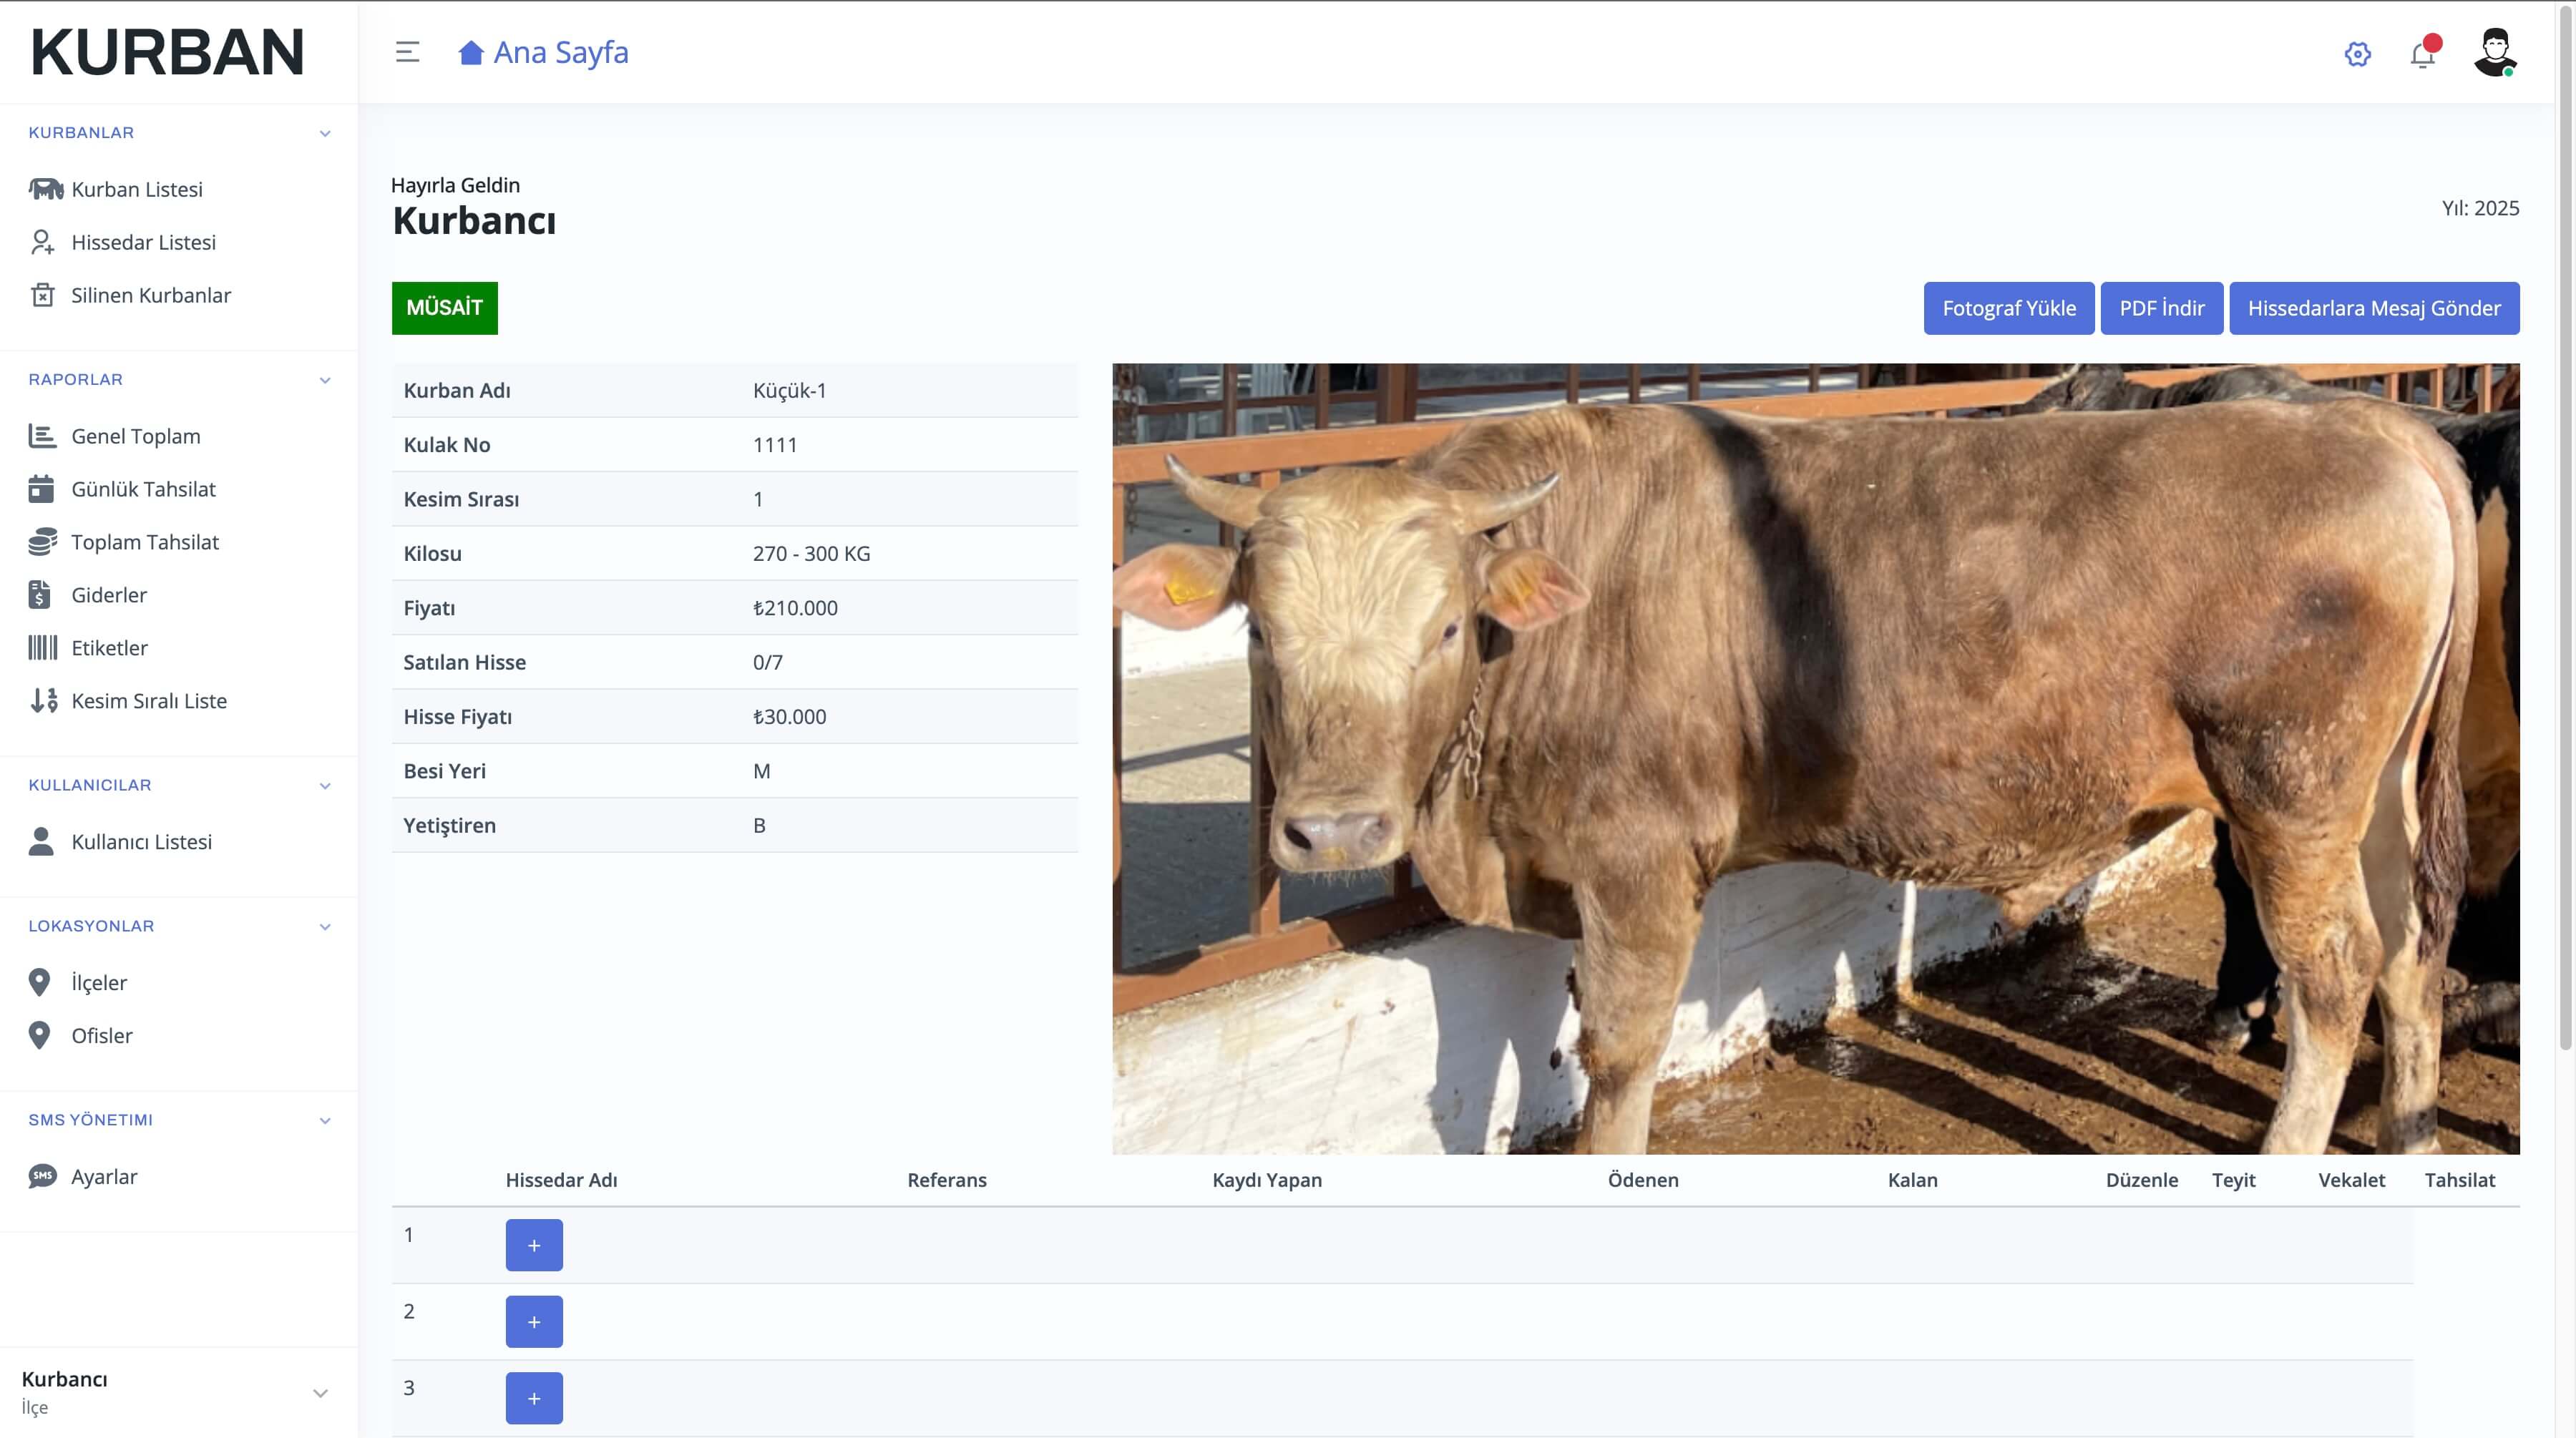The width and height of the screenshot is (2576, 1438).
Task: Click the KURBAN logo
Action: (167, 52)
